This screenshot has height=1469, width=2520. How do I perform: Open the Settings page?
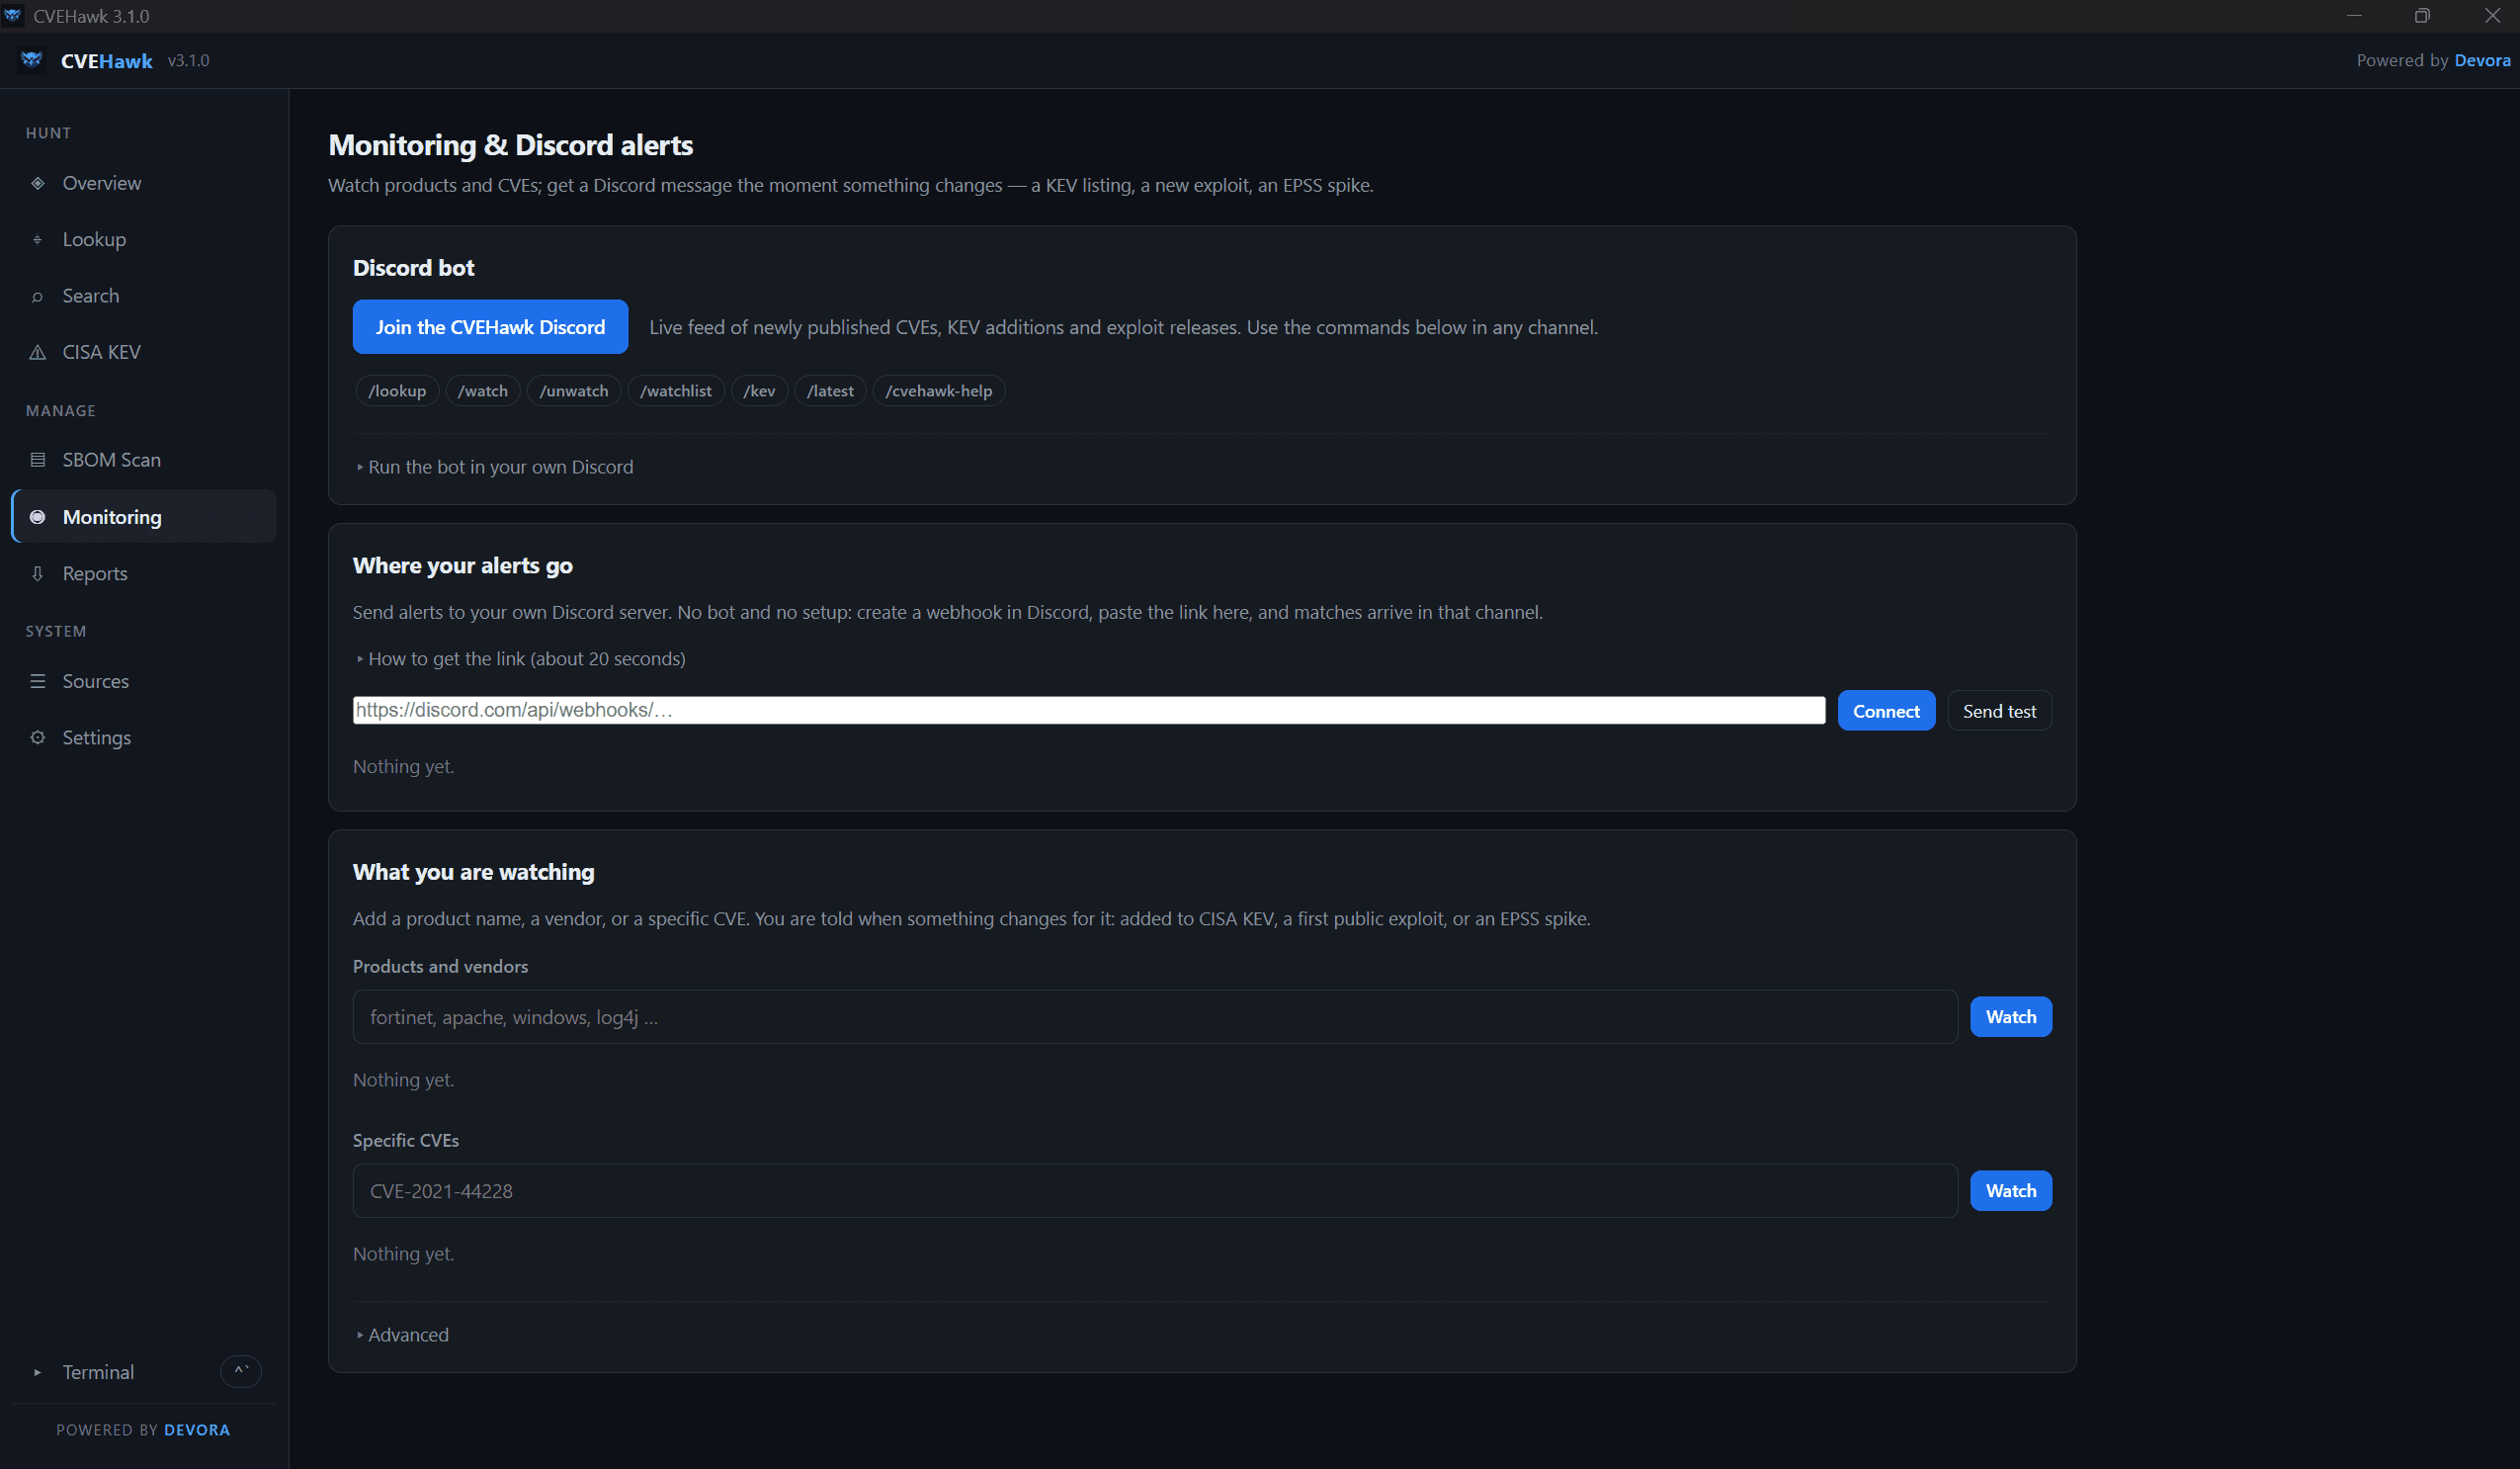click(144, 737)
